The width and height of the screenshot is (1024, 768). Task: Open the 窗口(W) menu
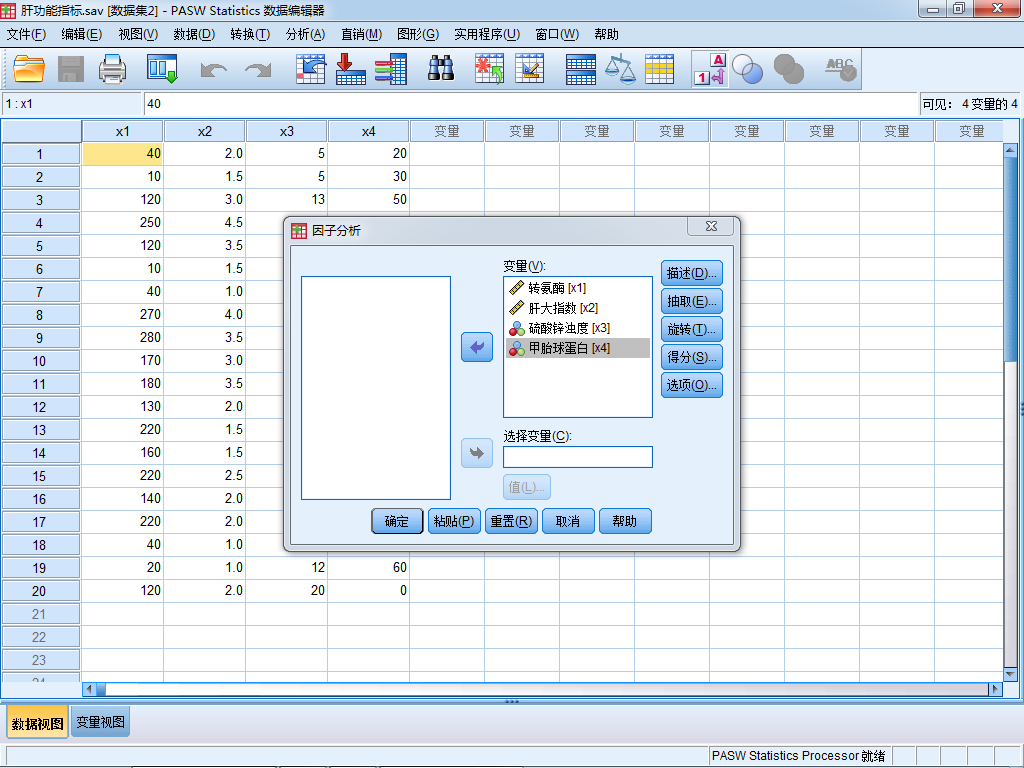tap(557, 34)
